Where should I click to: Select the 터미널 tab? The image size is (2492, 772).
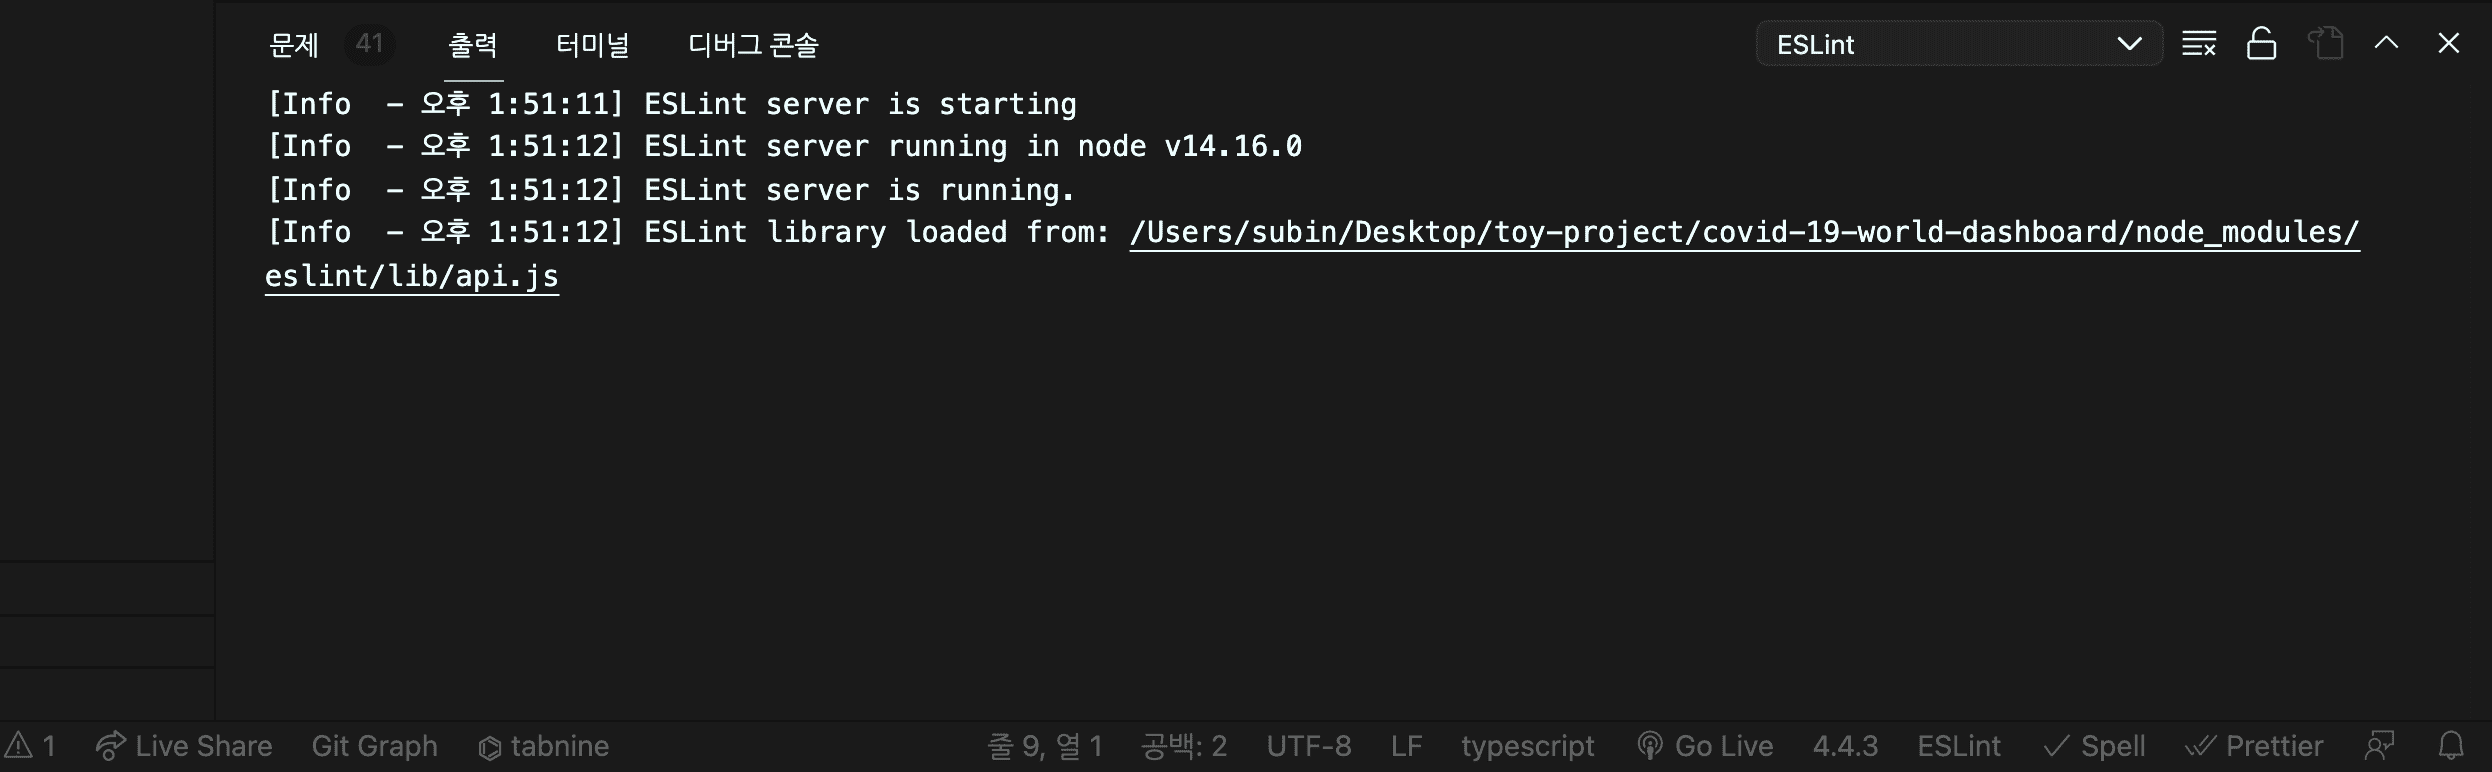(592, 45)
